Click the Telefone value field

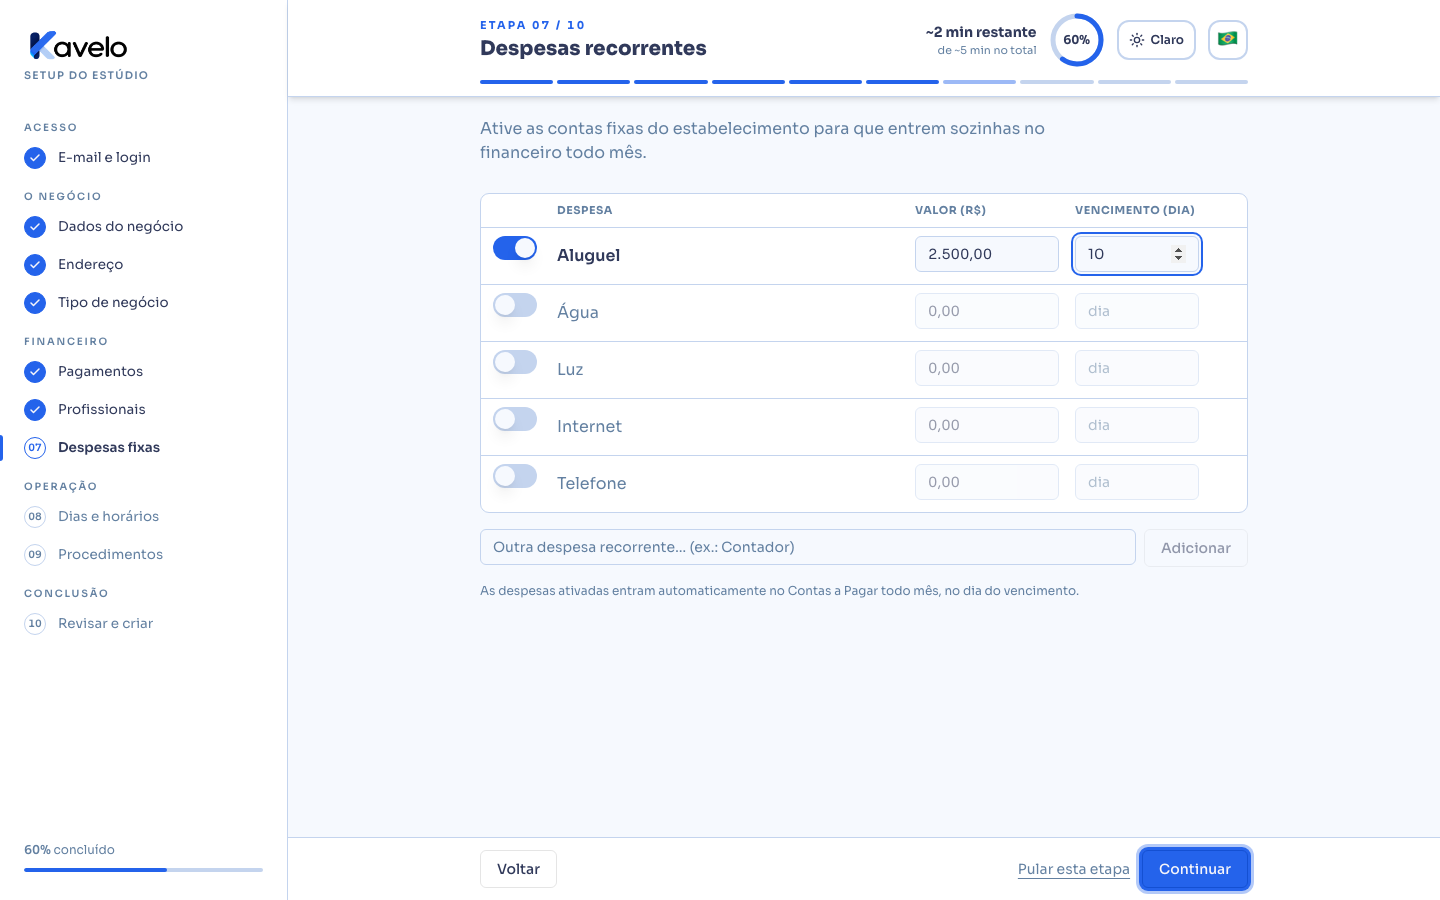point(987,482)
